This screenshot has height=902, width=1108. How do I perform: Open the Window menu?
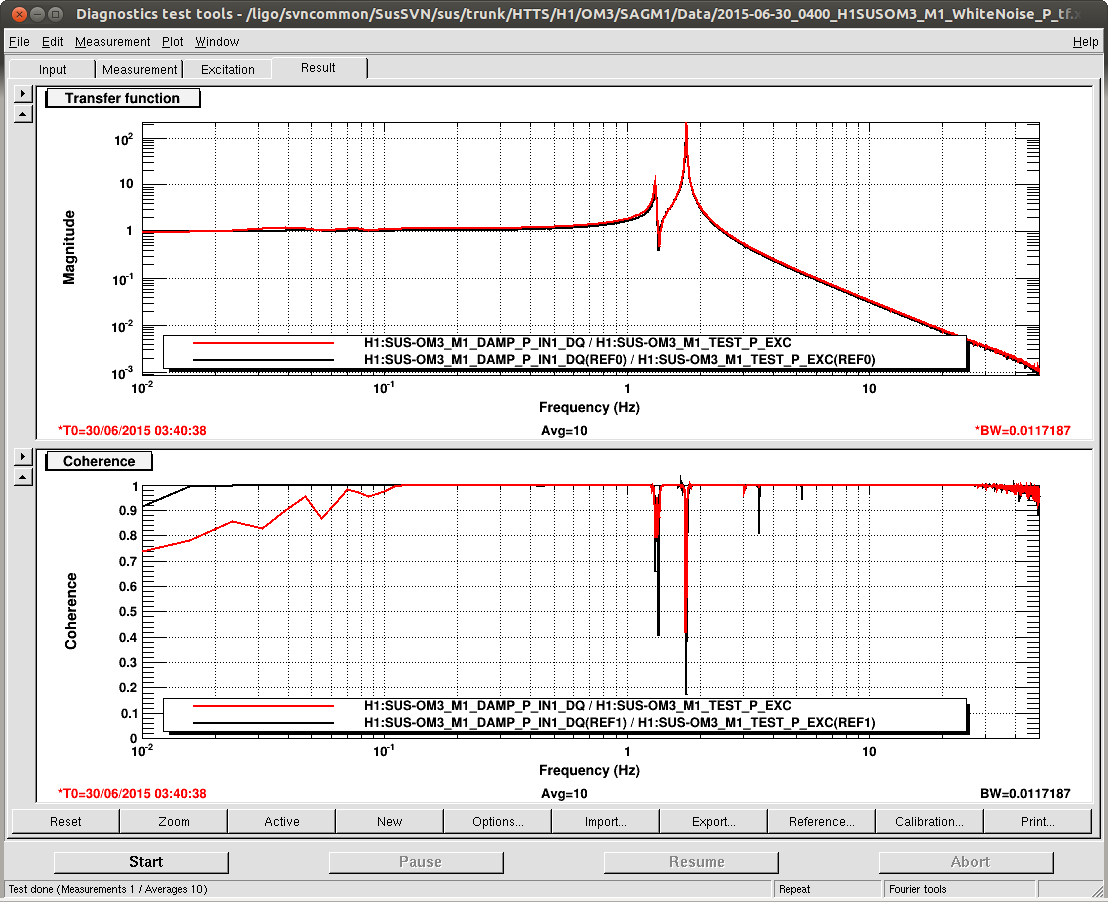click(217, 42)
